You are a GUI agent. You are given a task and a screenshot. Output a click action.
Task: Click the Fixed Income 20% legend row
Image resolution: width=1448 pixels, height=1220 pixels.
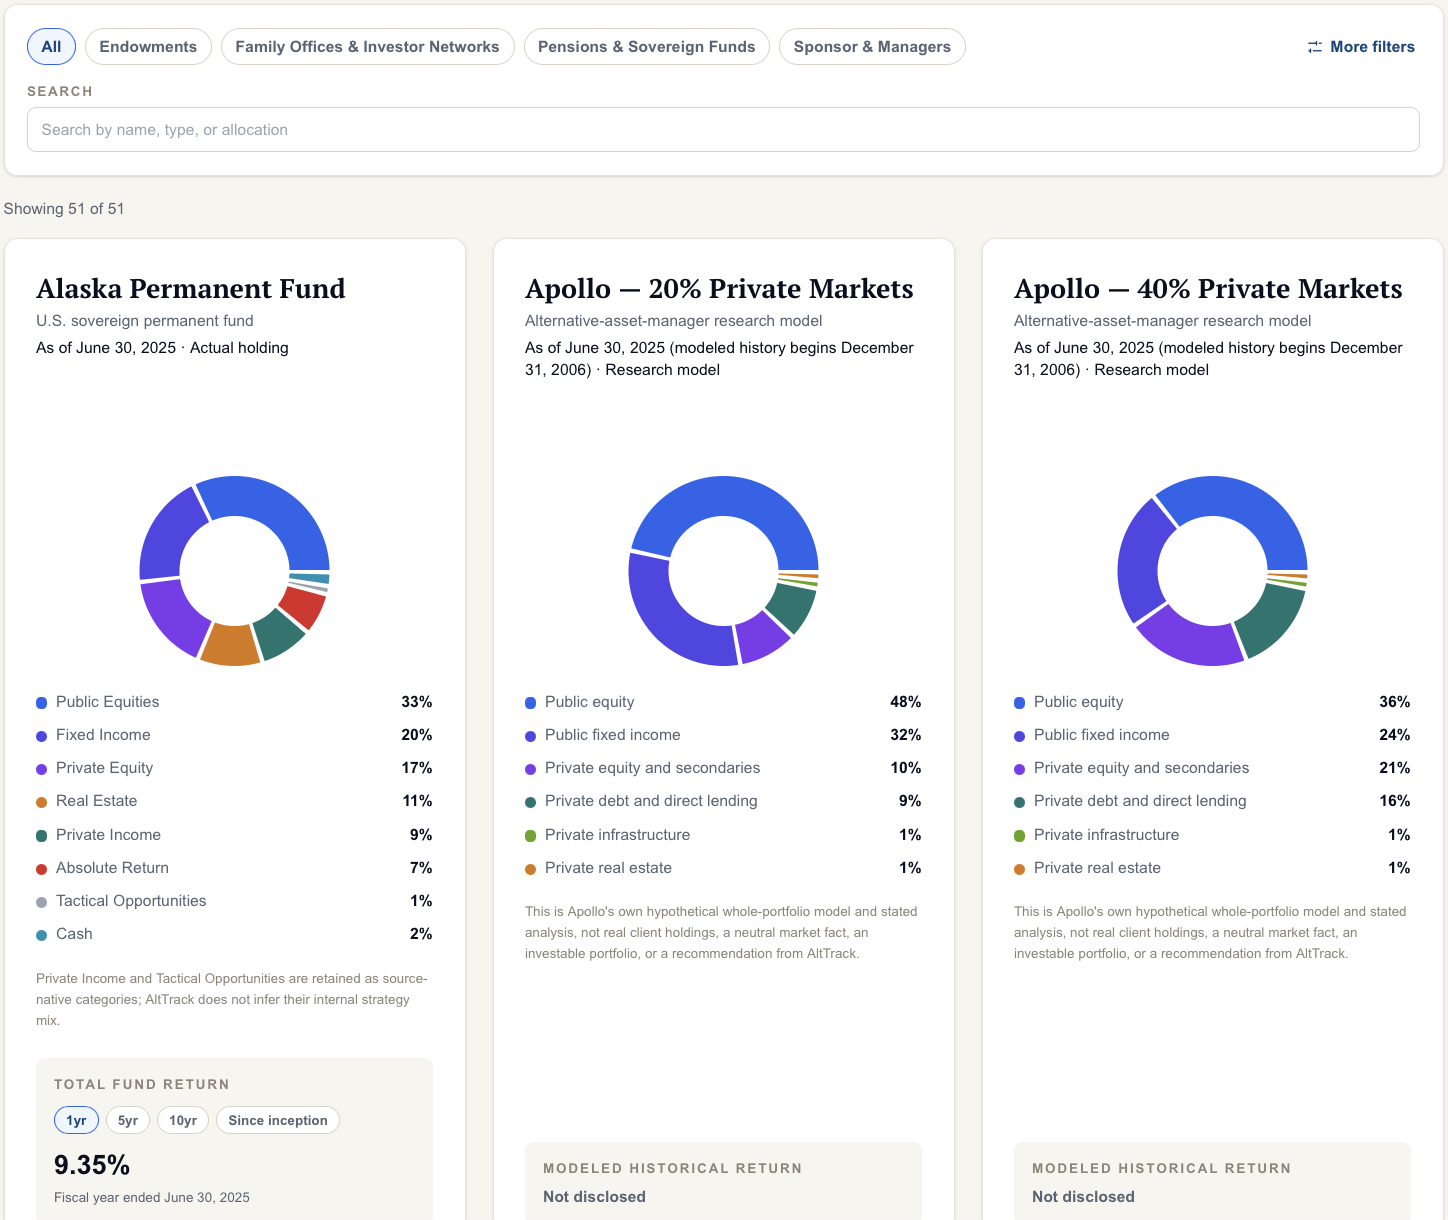pyautogui.click(x=234, y=735)
